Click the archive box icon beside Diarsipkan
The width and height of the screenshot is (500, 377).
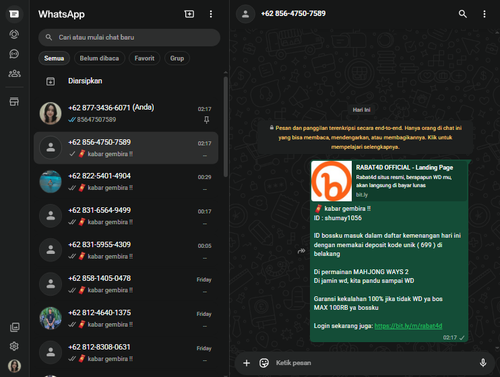(x=50, y=81)
